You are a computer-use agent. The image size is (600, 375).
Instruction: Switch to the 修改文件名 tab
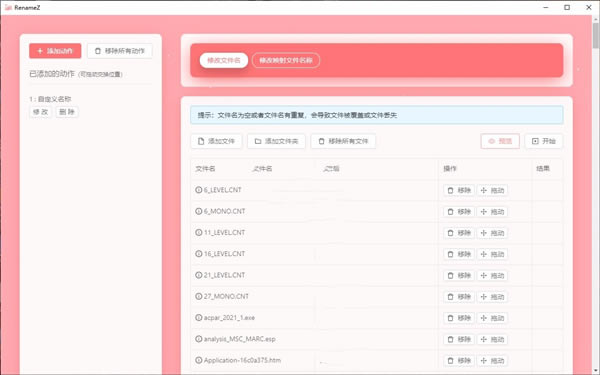(x=224, y=60)
